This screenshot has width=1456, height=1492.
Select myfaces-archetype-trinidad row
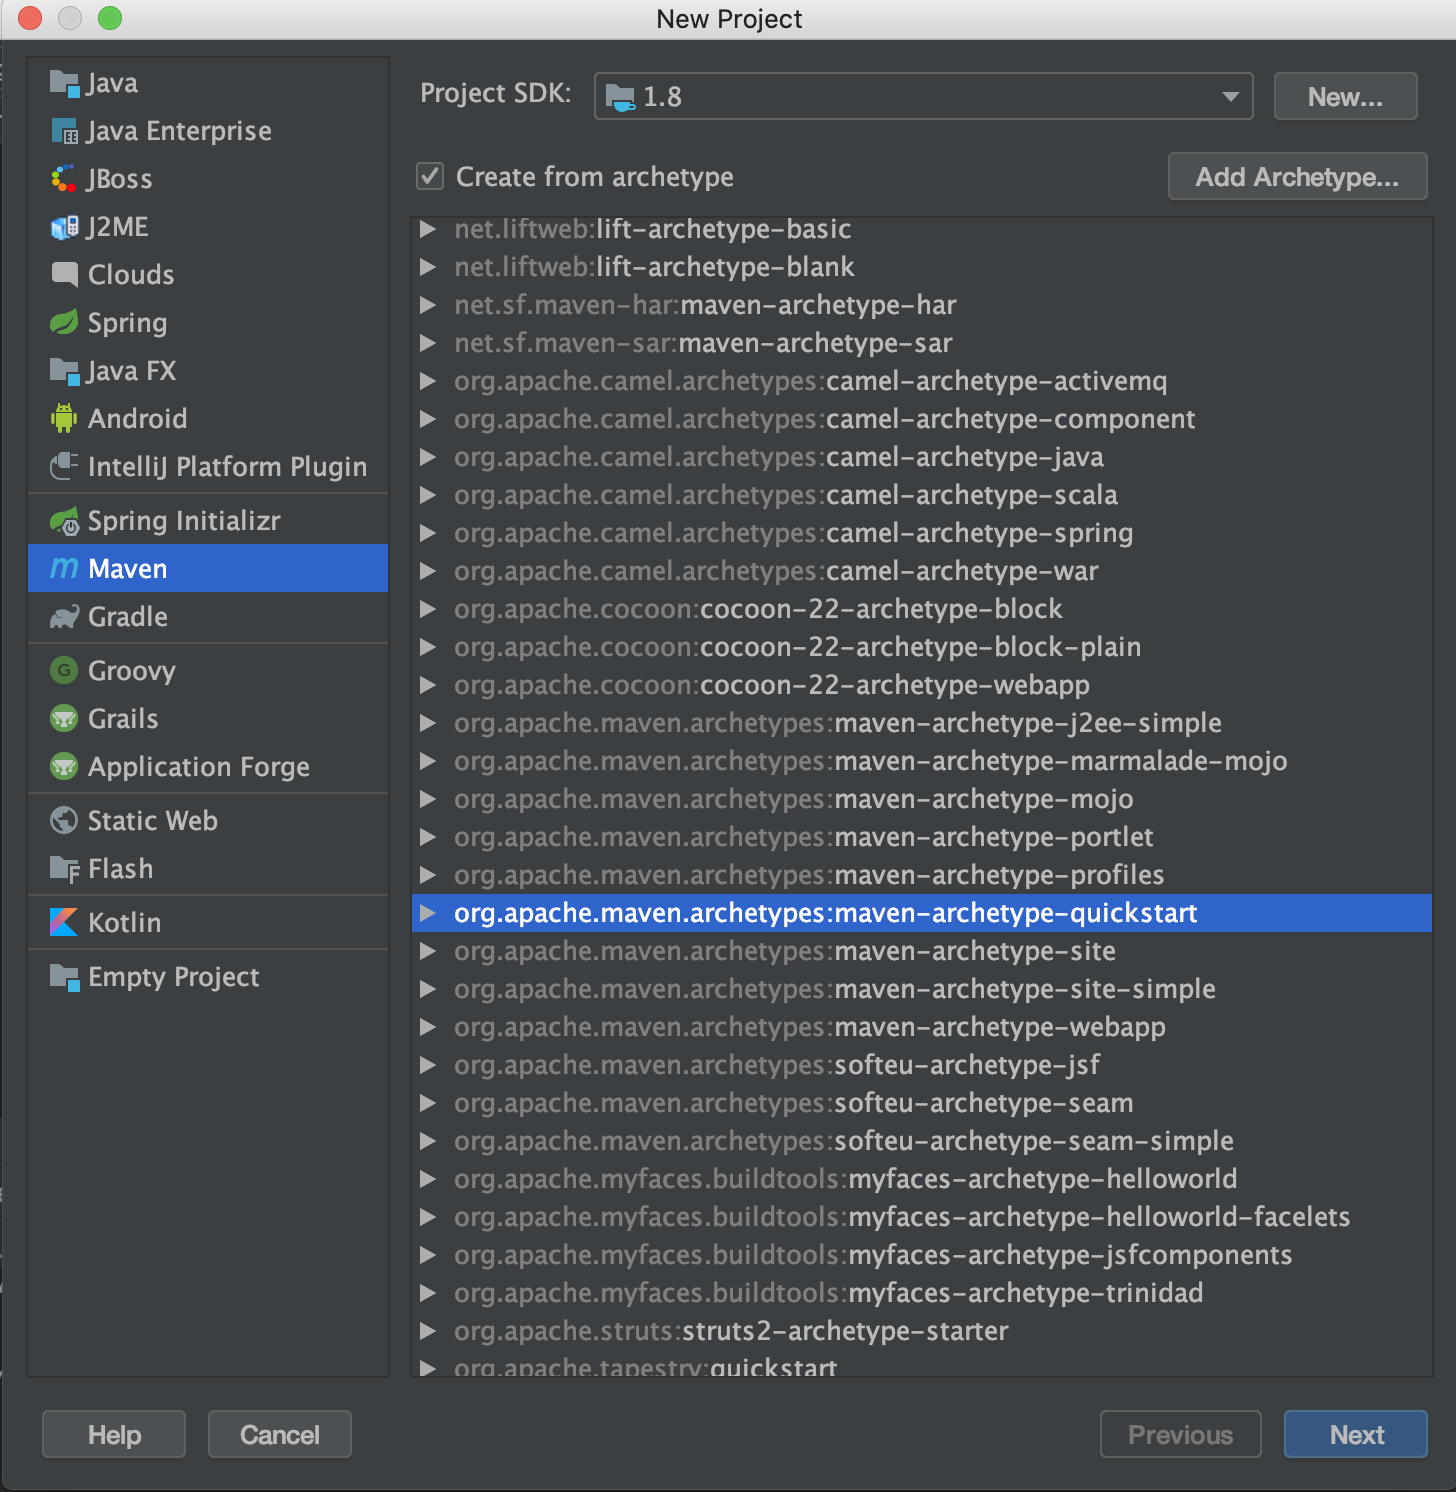click(922, 1292)
